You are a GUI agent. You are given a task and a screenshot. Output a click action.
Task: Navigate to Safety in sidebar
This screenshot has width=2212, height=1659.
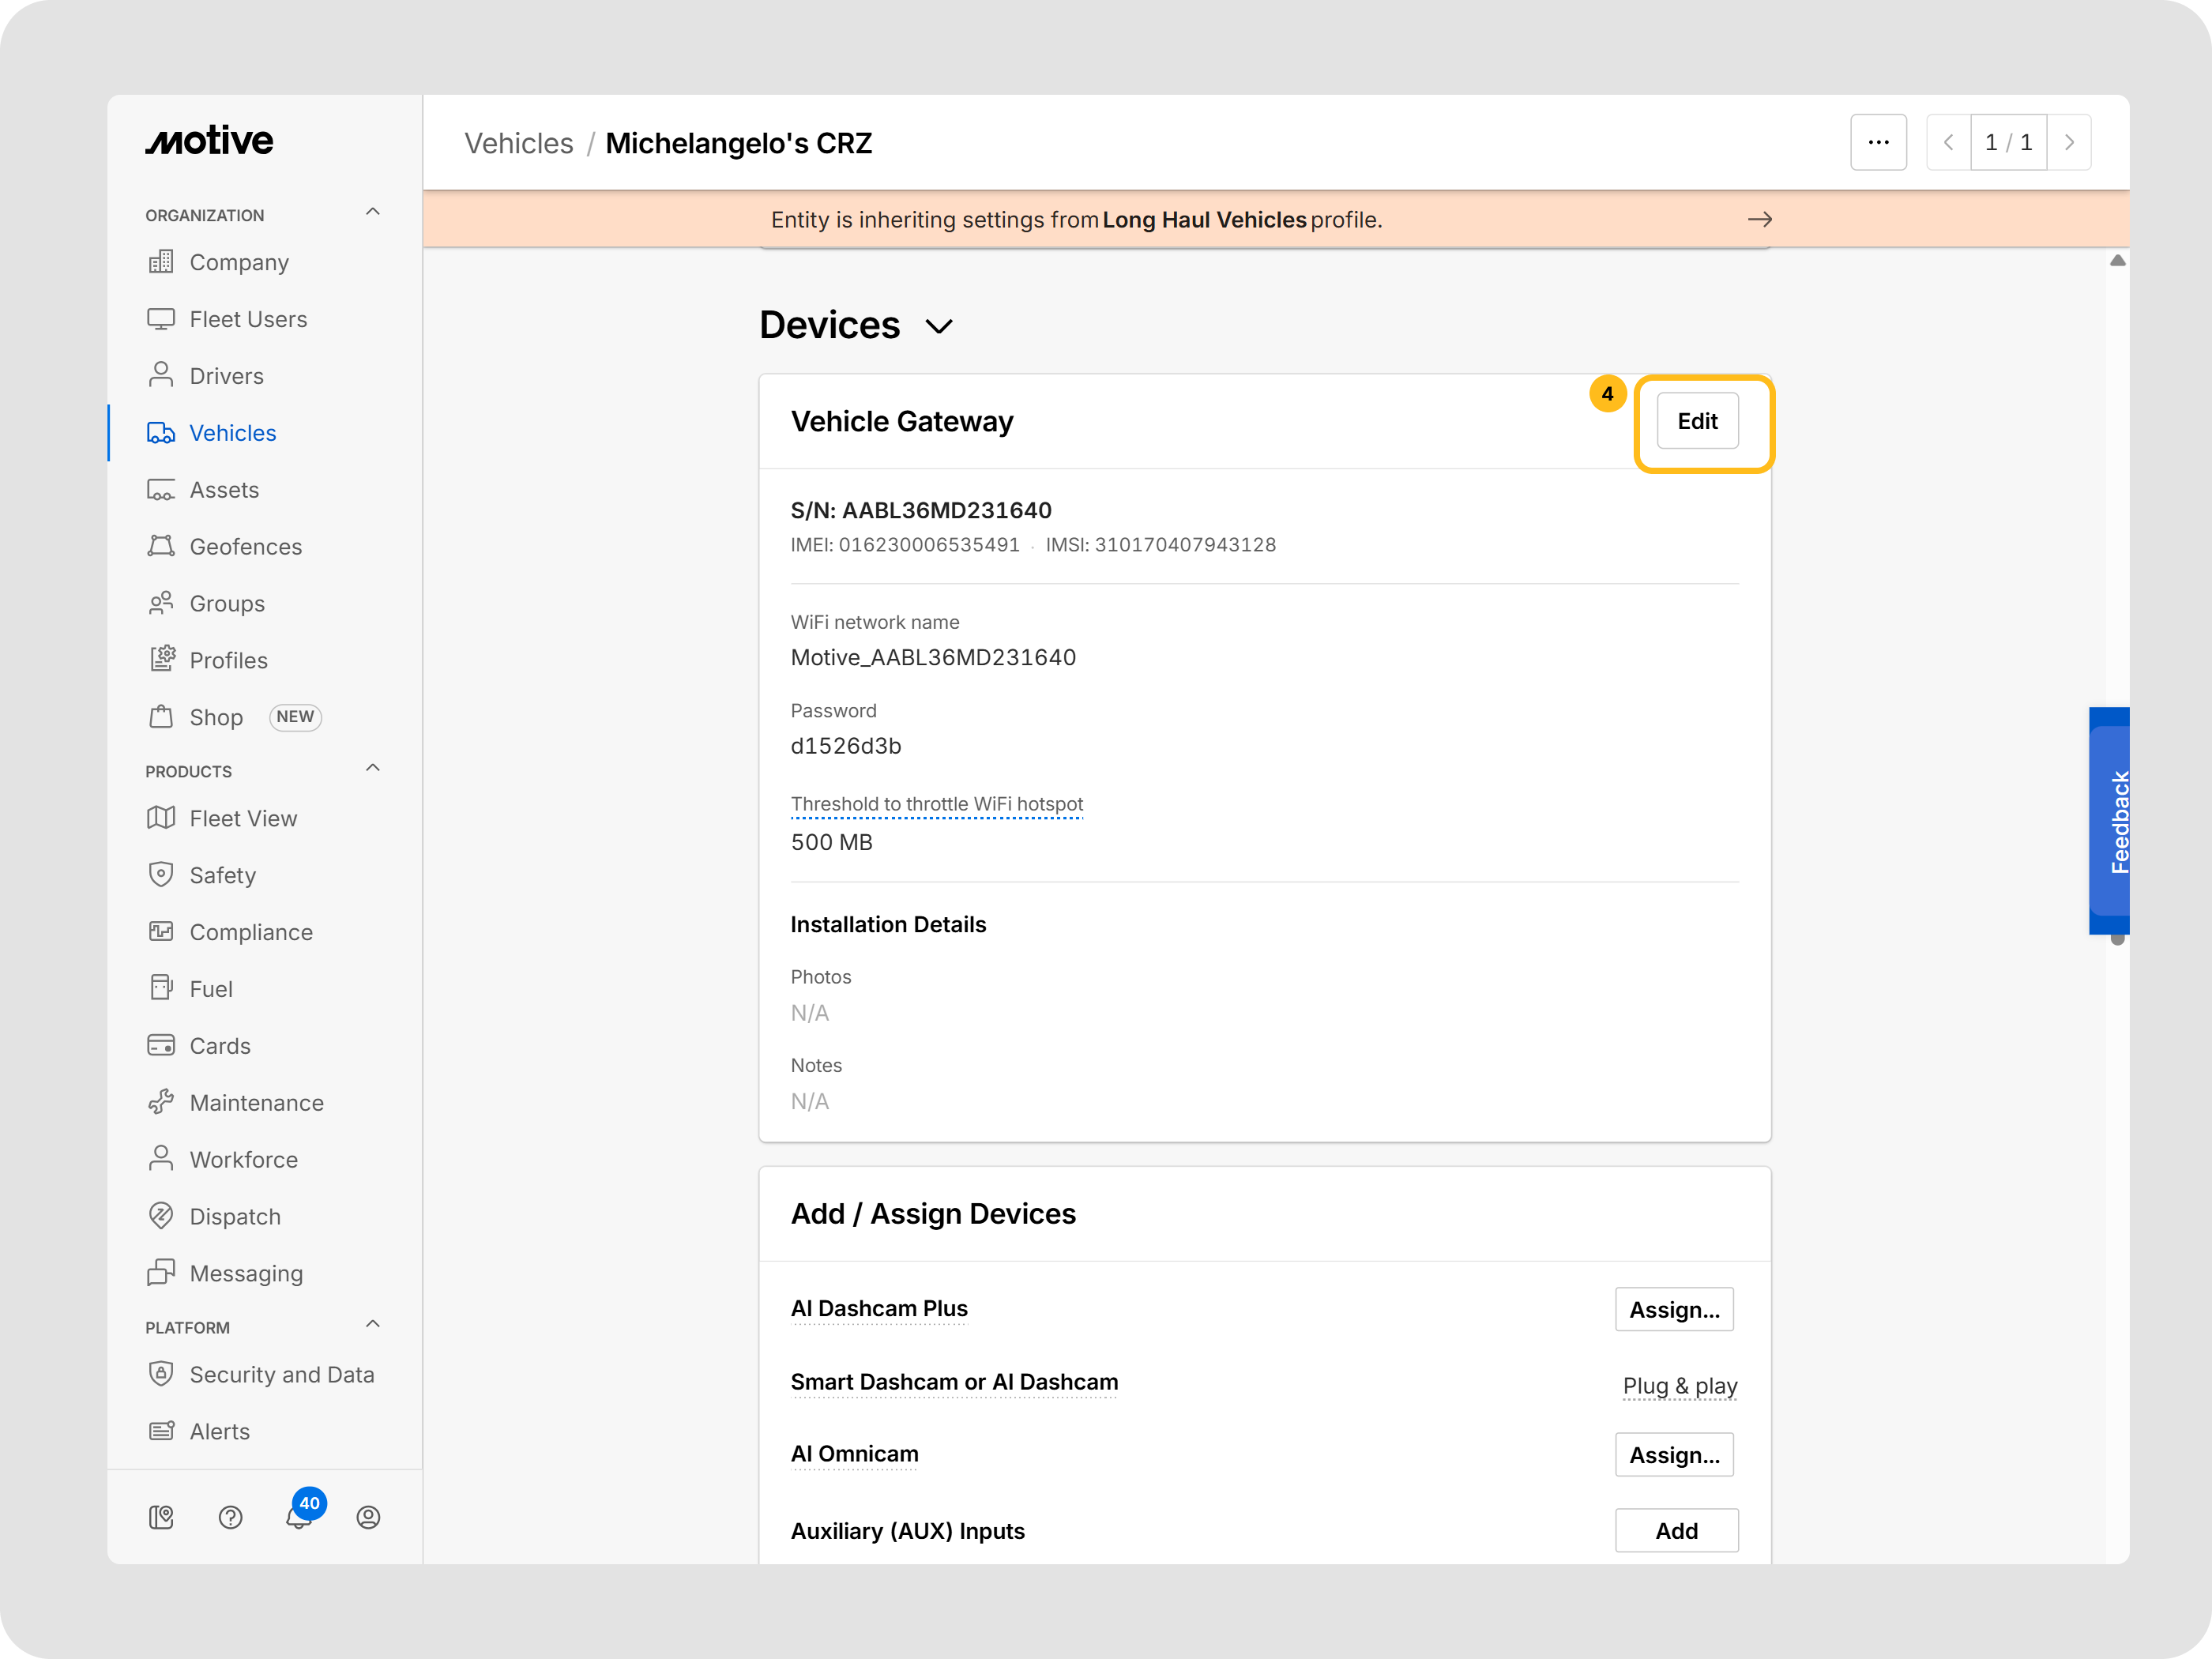point(222,875)
